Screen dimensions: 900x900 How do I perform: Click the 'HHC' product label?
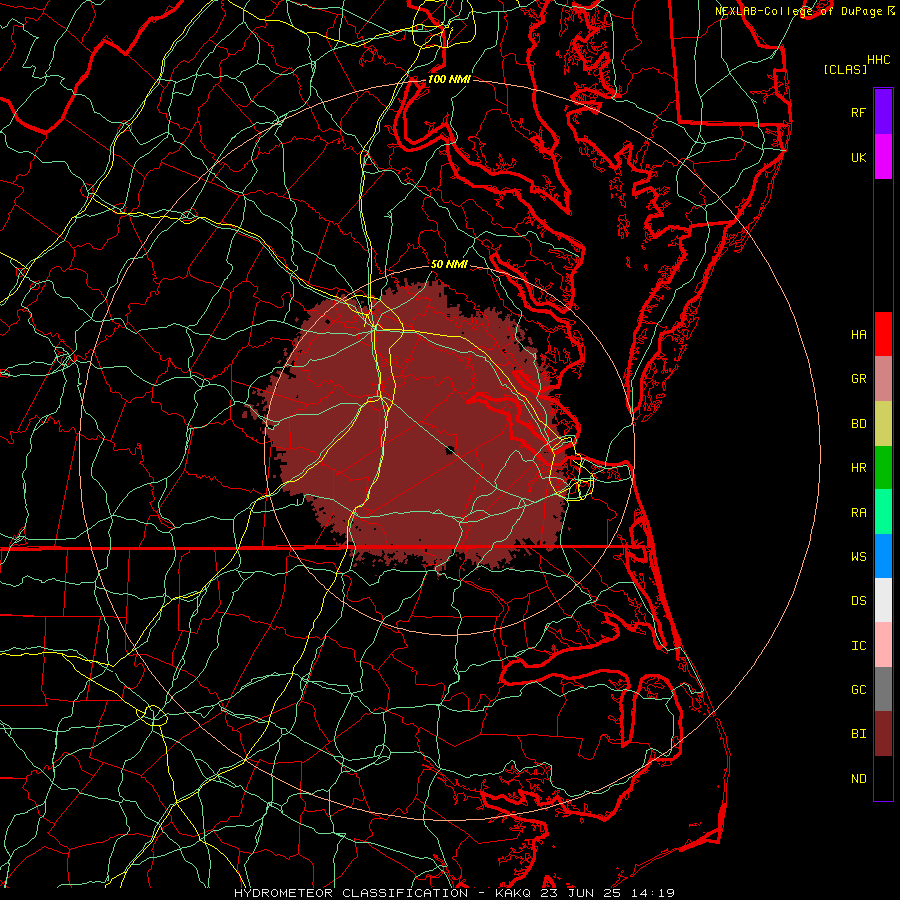click(x=879, y=60)
